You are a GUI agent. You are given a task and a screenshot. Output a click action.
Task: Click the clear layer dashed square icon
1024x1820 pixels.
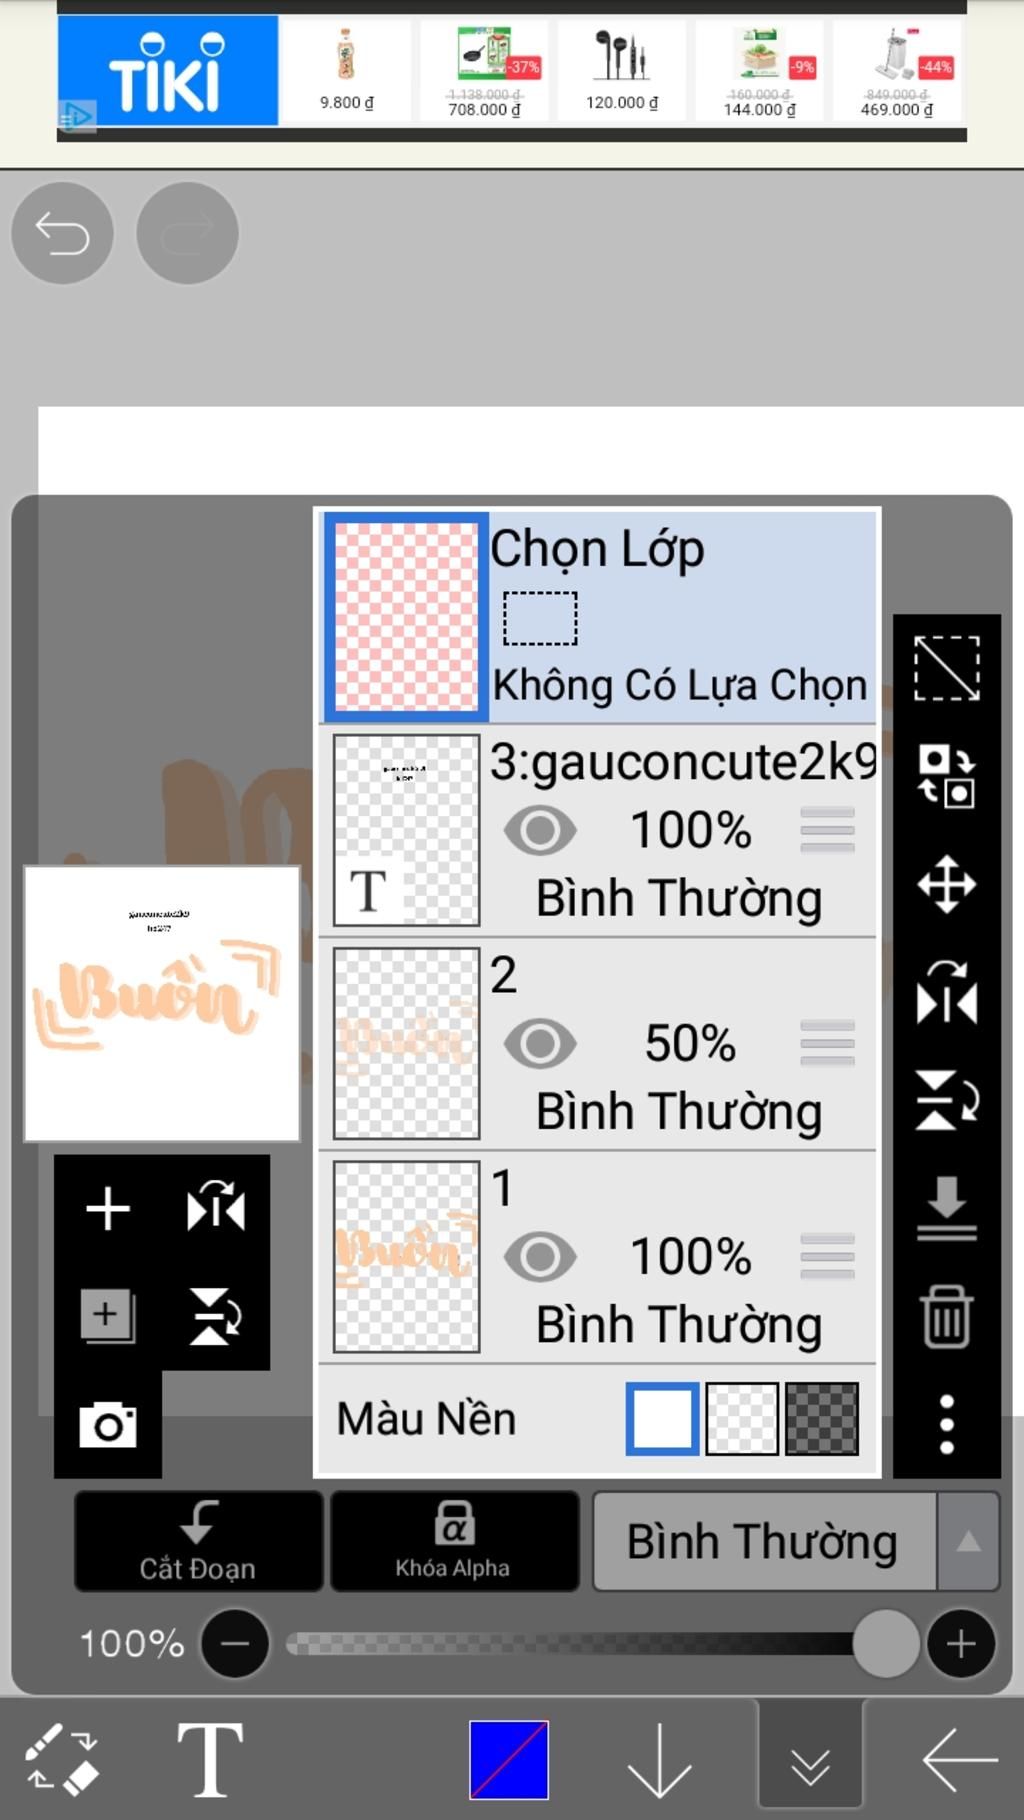click(946, 668)
